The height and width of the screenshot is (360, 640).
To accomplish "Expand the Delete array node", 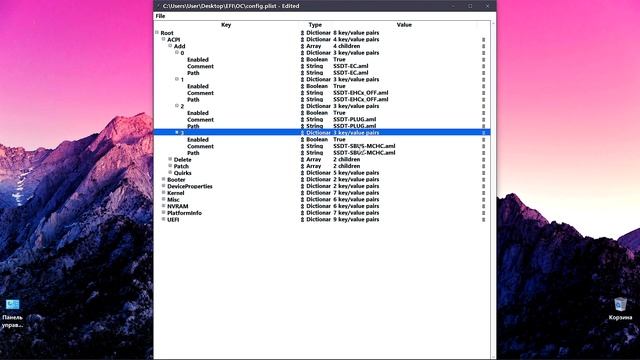I will pyautogui.click(x=170, y=159).
